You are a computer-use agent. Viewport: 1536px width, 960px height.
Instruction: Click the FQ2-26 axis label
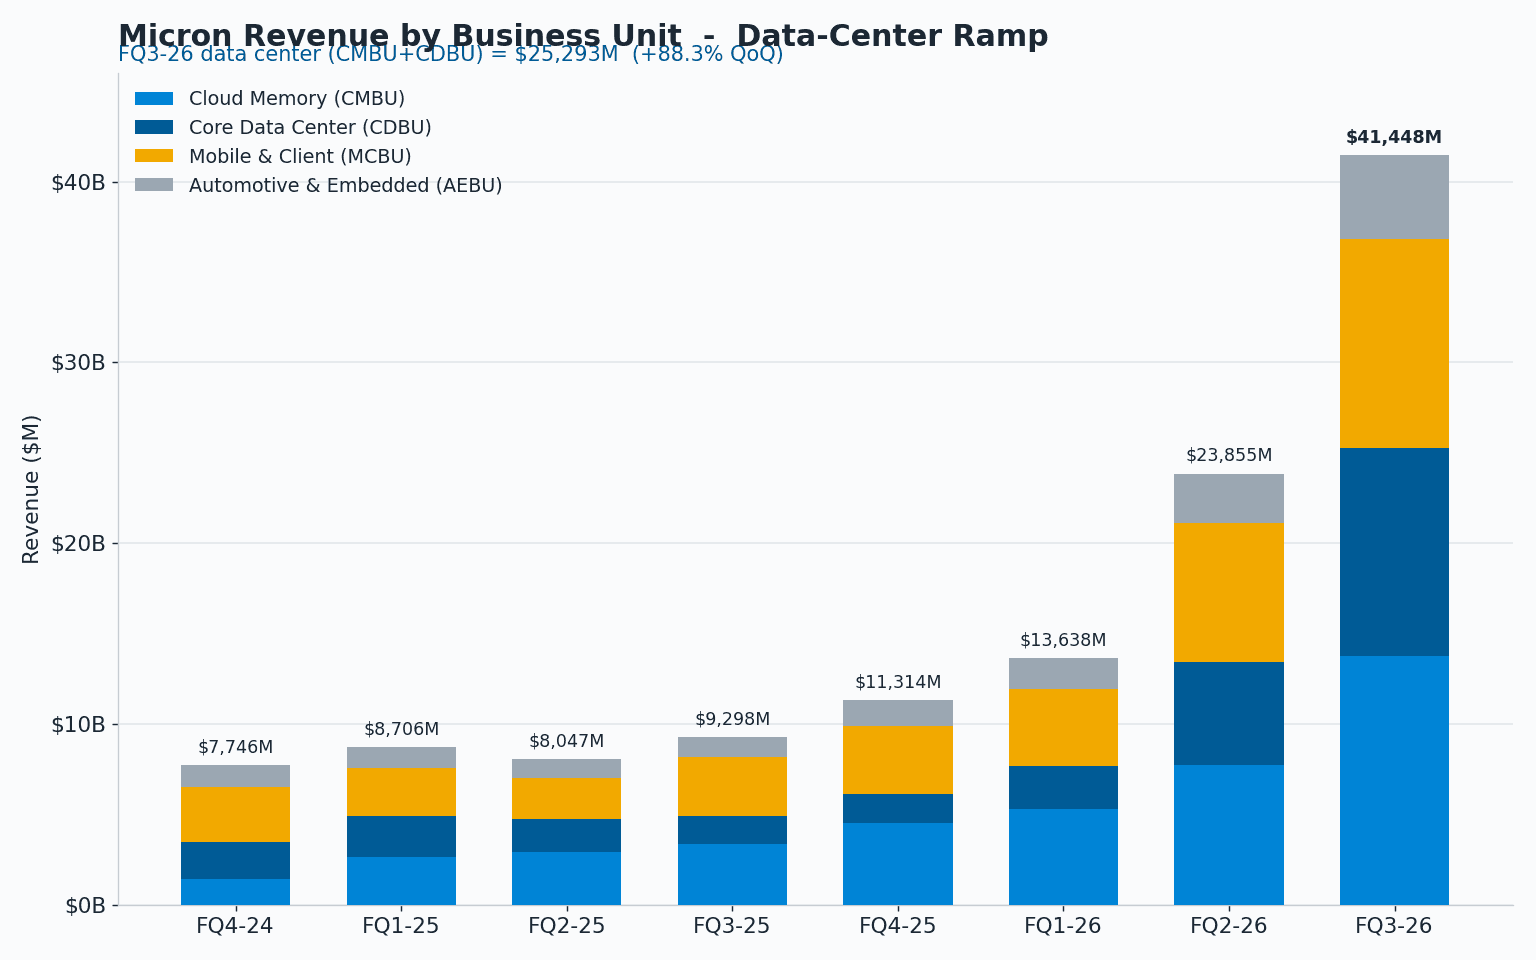[1229, 927]
